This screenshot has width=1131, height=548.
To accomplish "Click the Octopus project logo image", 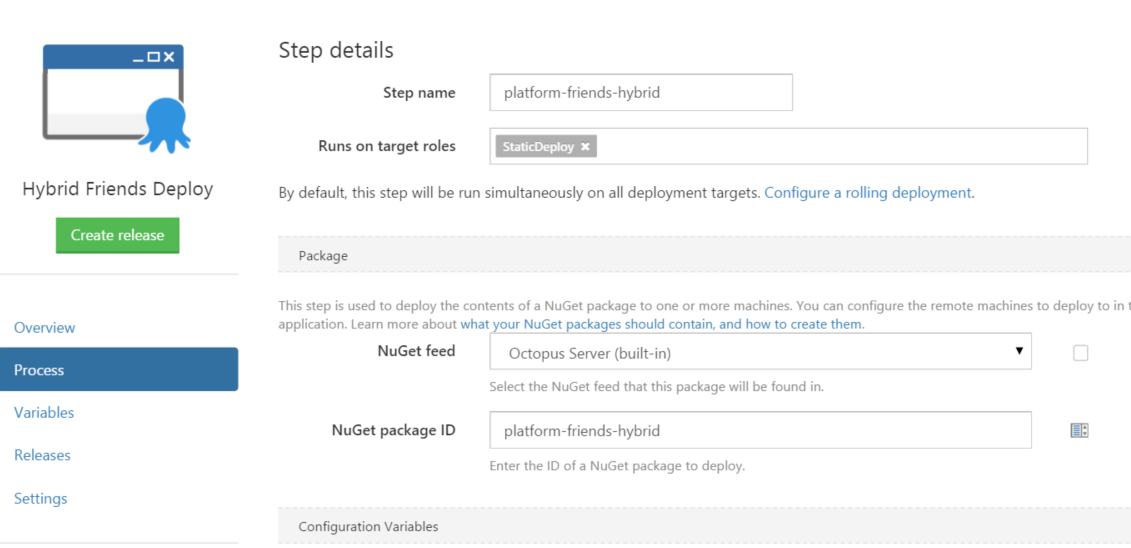I will [x=117, y=98].
